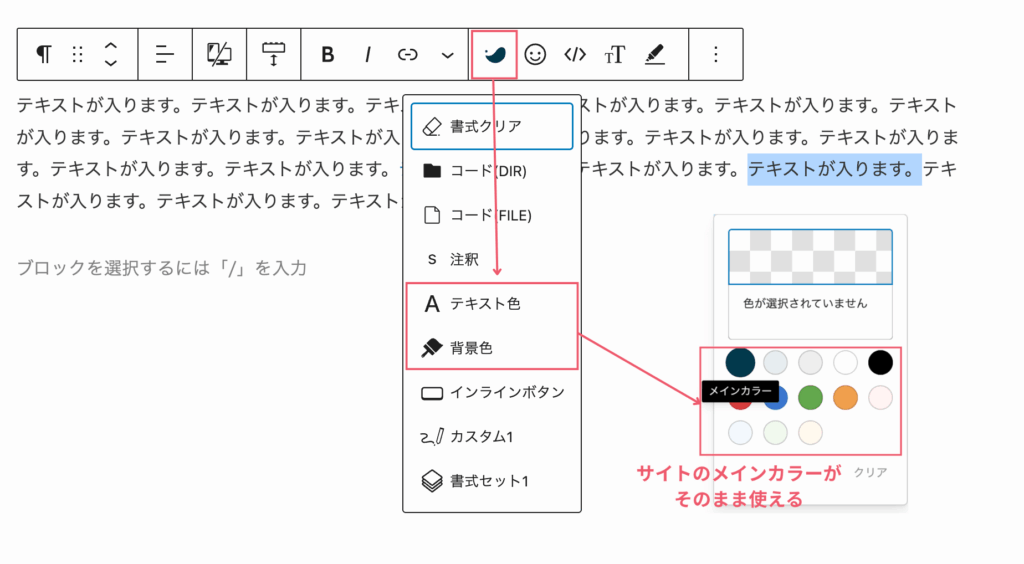Pick the pale pink color swatch
The image size is (1024, 564).
[x=880, y=398]
